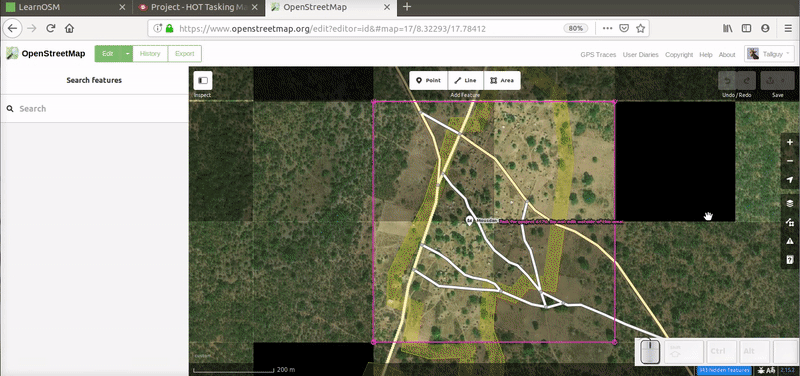Open a new browser tab

point(407,7)
